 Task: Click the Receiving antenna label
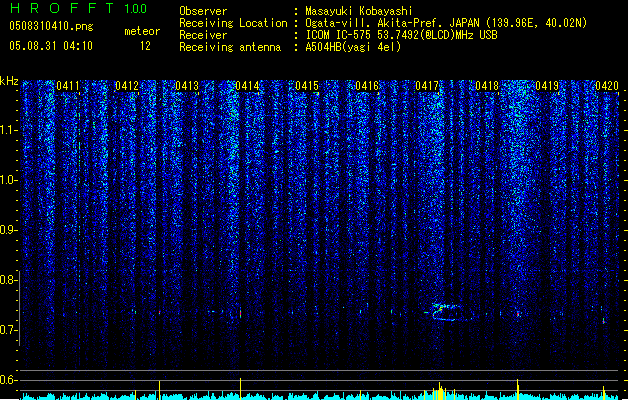point(230,47)
